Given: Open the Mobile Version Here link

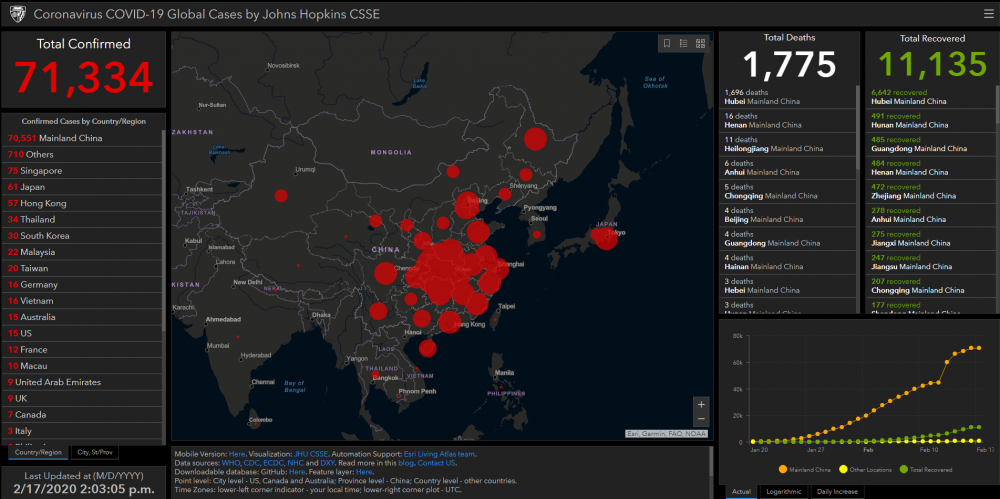Looking at the screenshot, I should tap(237, 454).
